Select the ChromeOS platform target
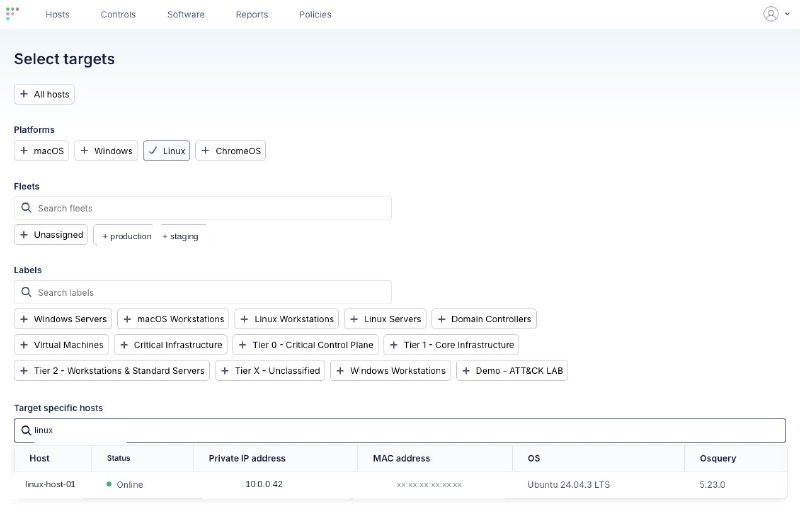800x513 pixels. click(x=231, y=151)
